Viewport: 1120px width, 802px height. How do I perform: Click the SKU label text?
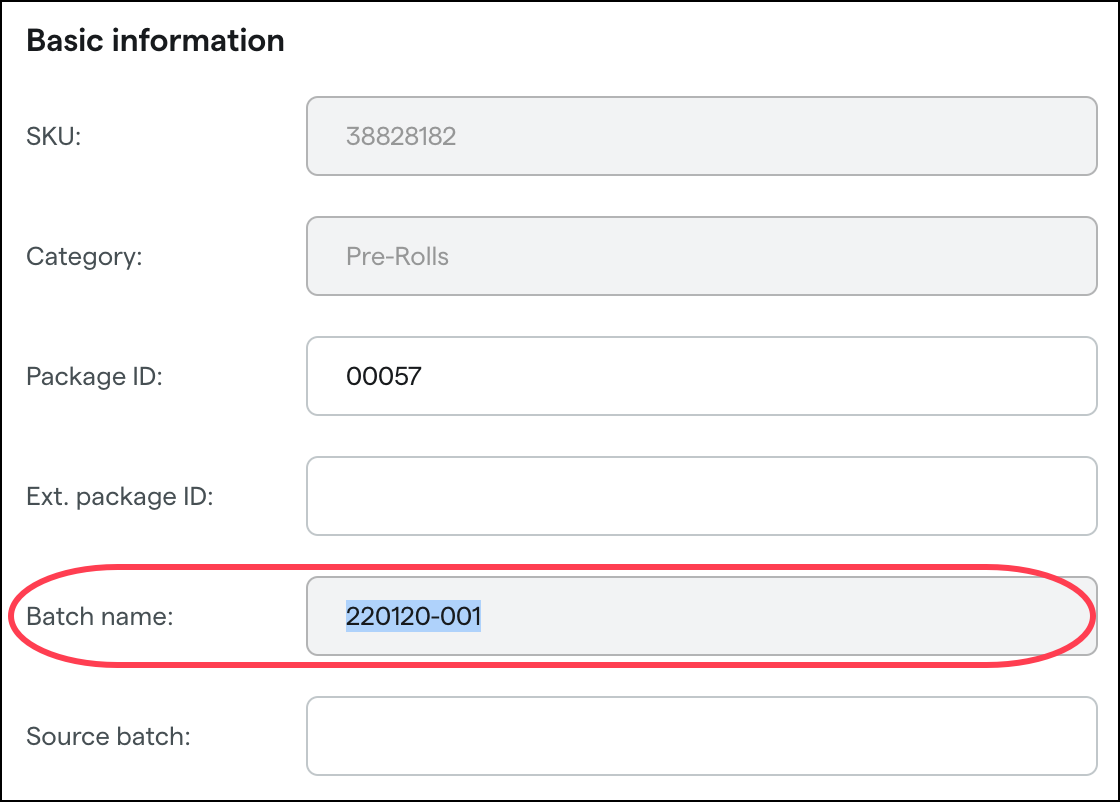(x=51, y=137)
